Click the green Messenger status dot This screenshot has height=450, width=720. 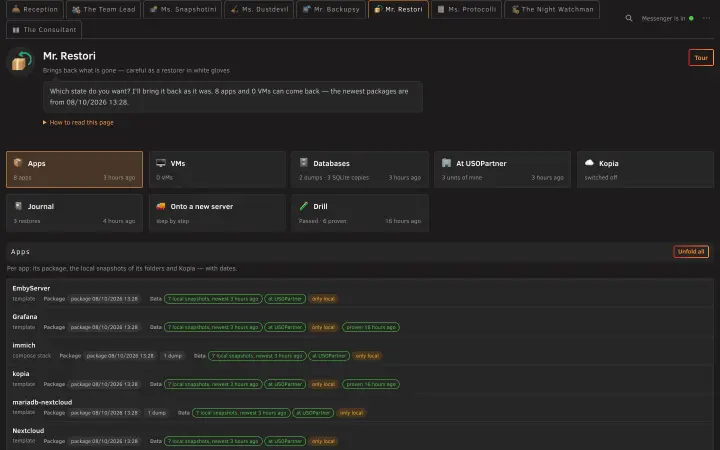click(x=691, y=18)
